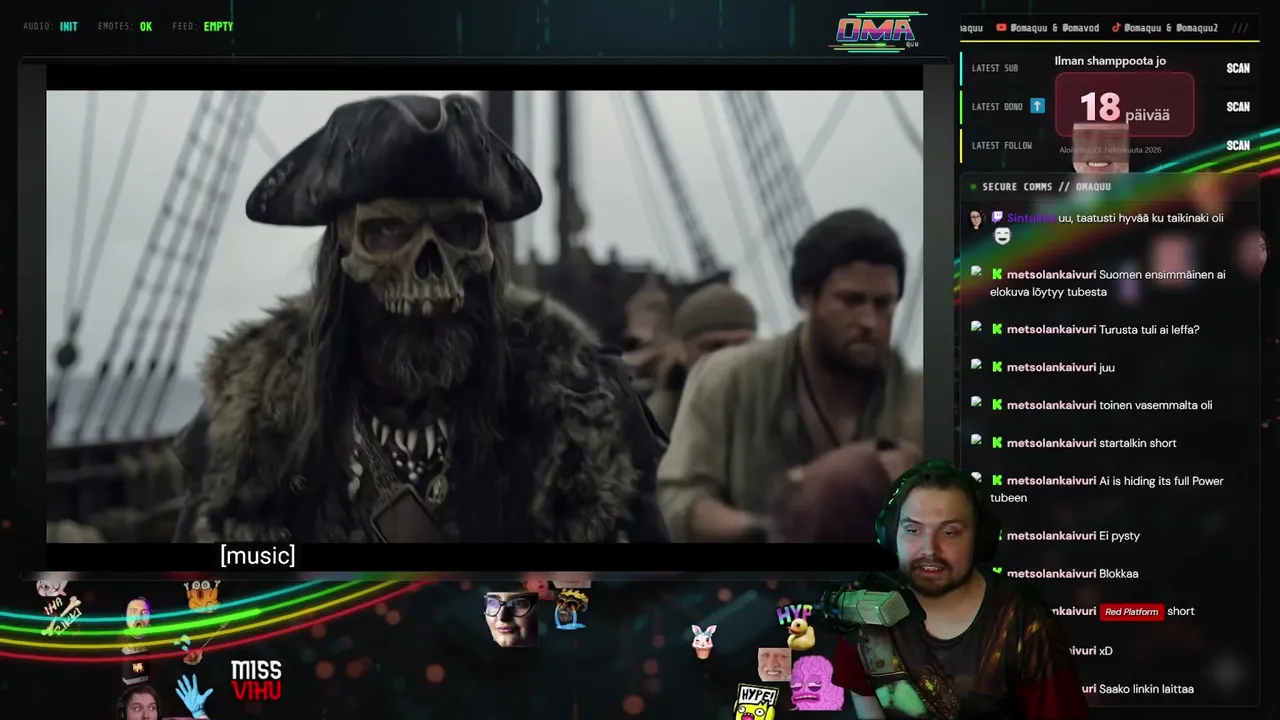The width and height of the screenshot is (1280, 720).
Task: Click 'Suomen ensimmäinen ai elokuva' chat message
Action: (x=1108, y=283)
